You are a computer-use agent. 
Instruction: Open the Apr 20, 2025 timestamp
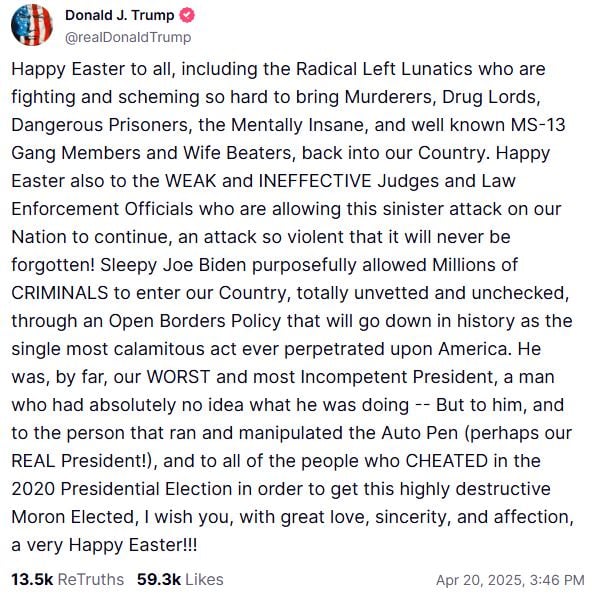pyautogui.click(x=480, y=580)
